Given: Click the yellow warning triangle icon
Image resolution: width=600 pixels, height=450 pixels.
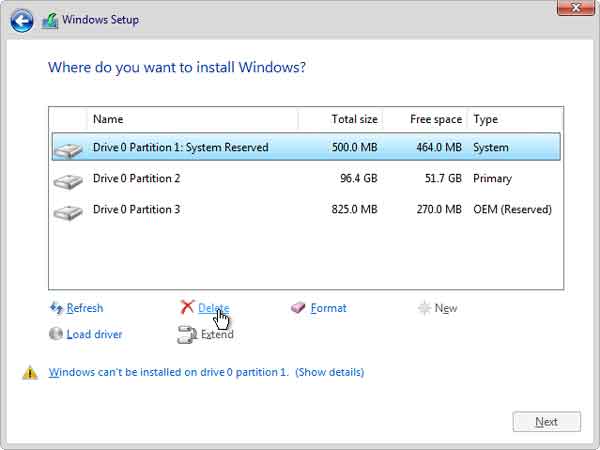Looking at the screenshot, I should (x=30, y=373).
